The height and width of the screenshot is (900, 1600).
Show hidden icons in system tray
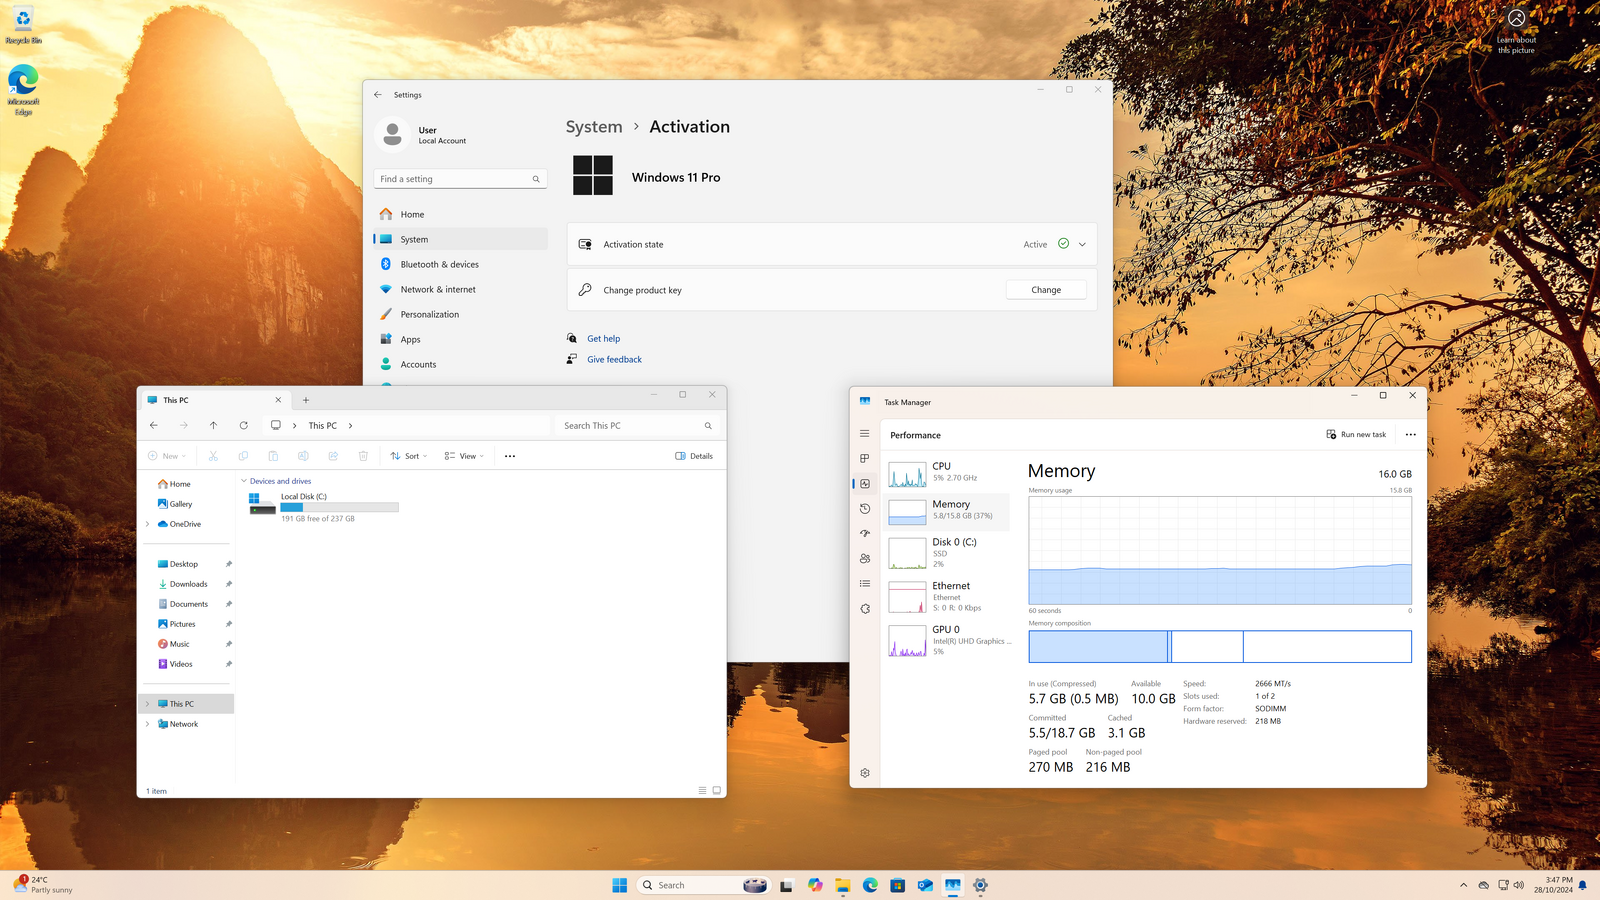coord(1464,885)
